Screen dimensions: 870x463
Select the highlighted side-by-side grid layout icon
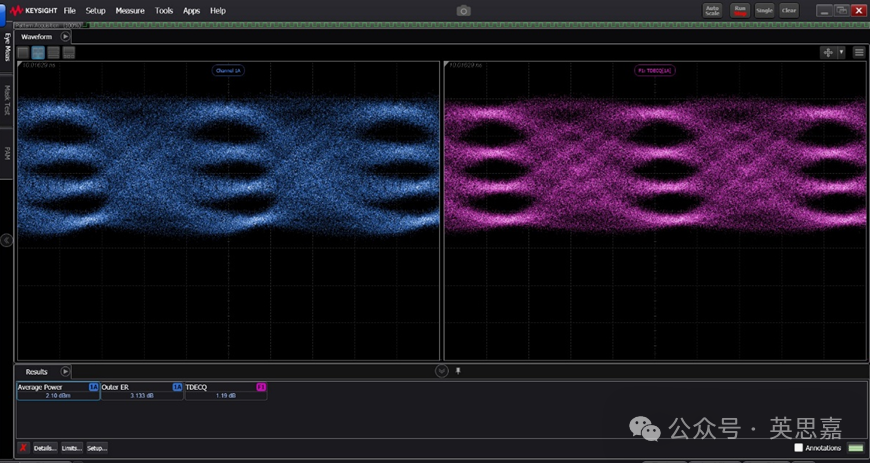[x=38, y=53]
